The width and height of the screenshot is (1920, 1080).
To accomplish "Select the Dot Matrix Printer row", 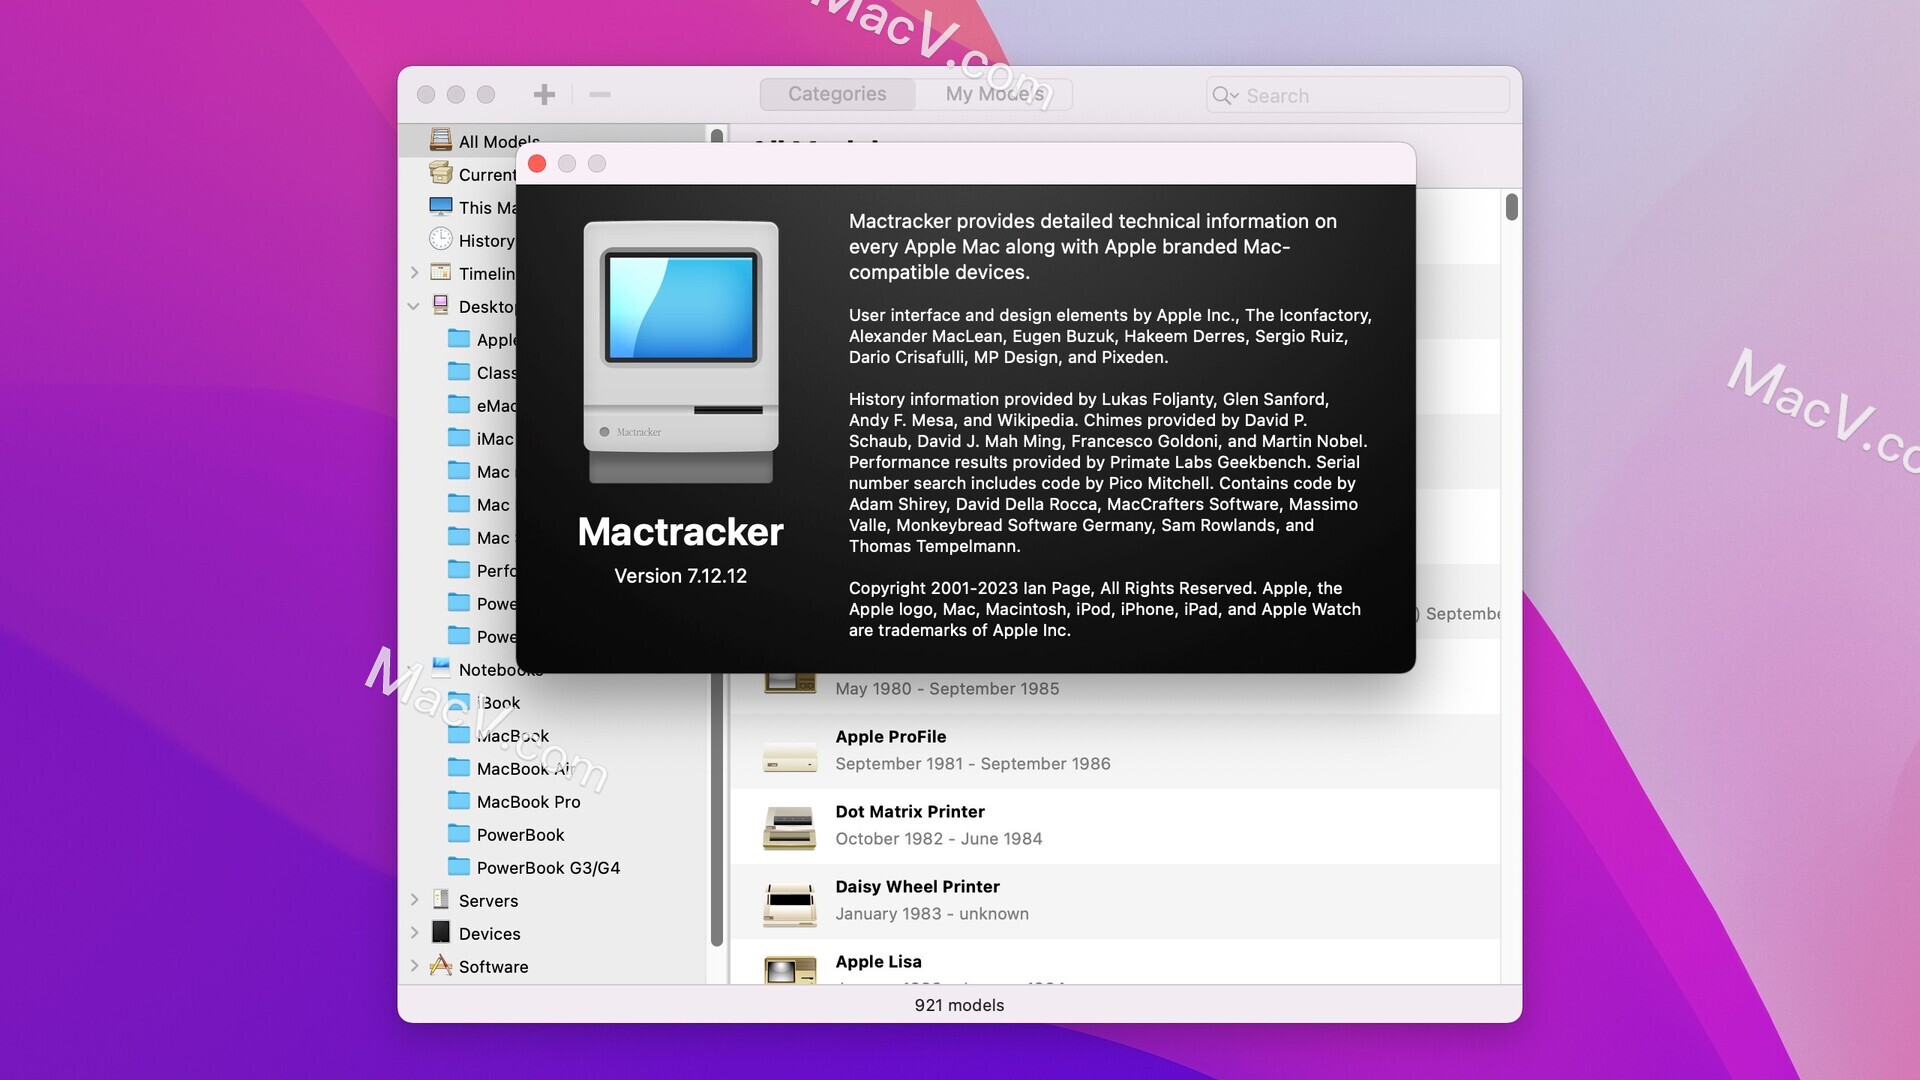I will point(1115,826).
